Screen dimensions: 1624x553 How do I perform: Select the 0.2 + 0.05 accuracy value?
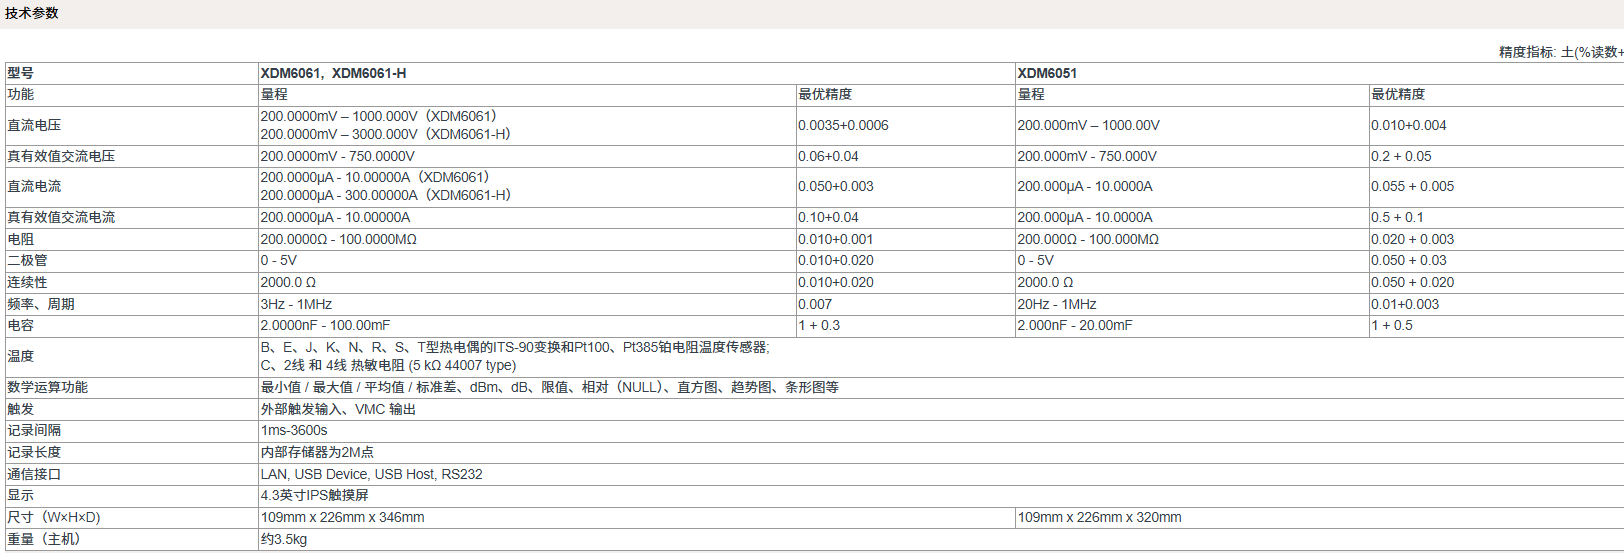[1401, 156]
